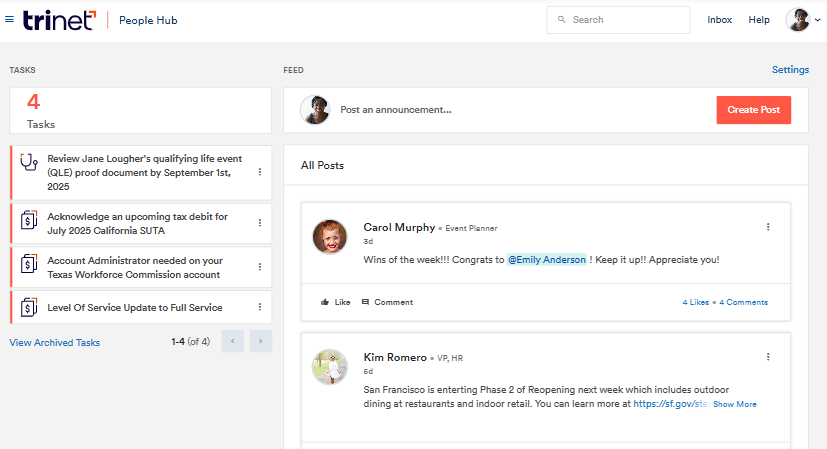
Task: Open options menu for California SUTA task
Action: 259,223
